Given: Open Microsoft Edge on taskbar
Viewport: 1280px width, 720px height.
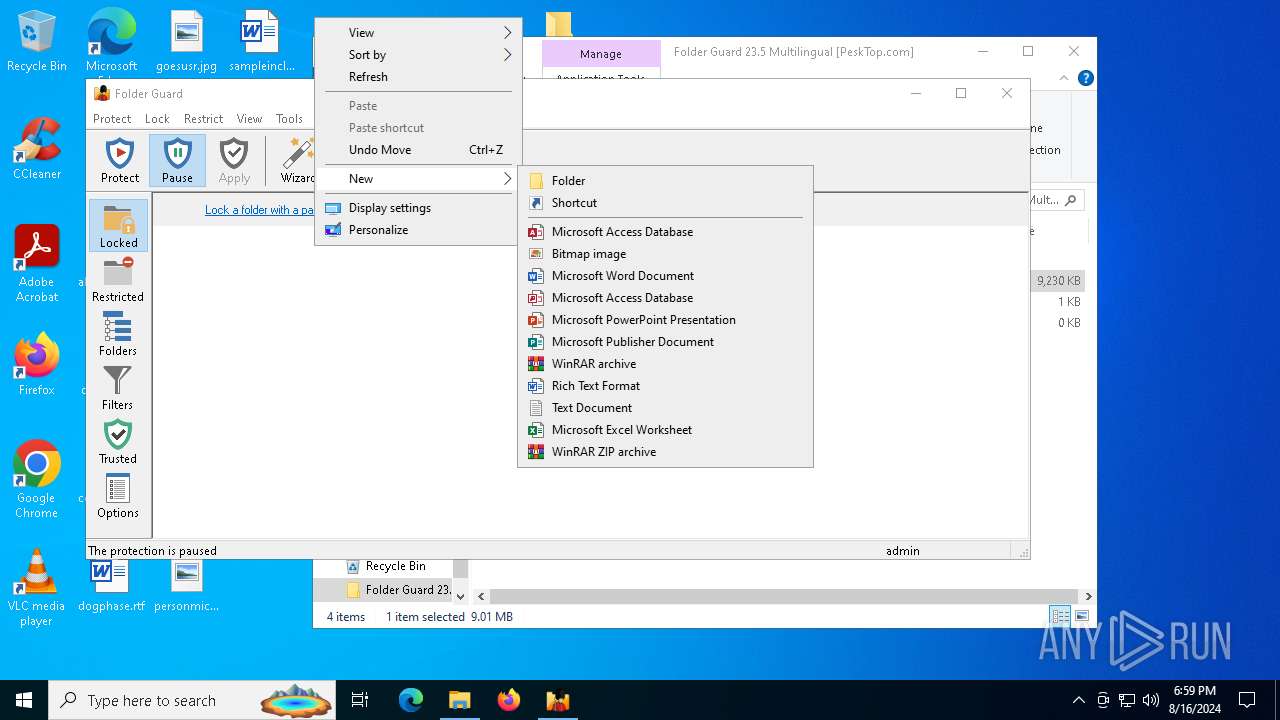Looking at the screenshot, I should tap(411, 700).
